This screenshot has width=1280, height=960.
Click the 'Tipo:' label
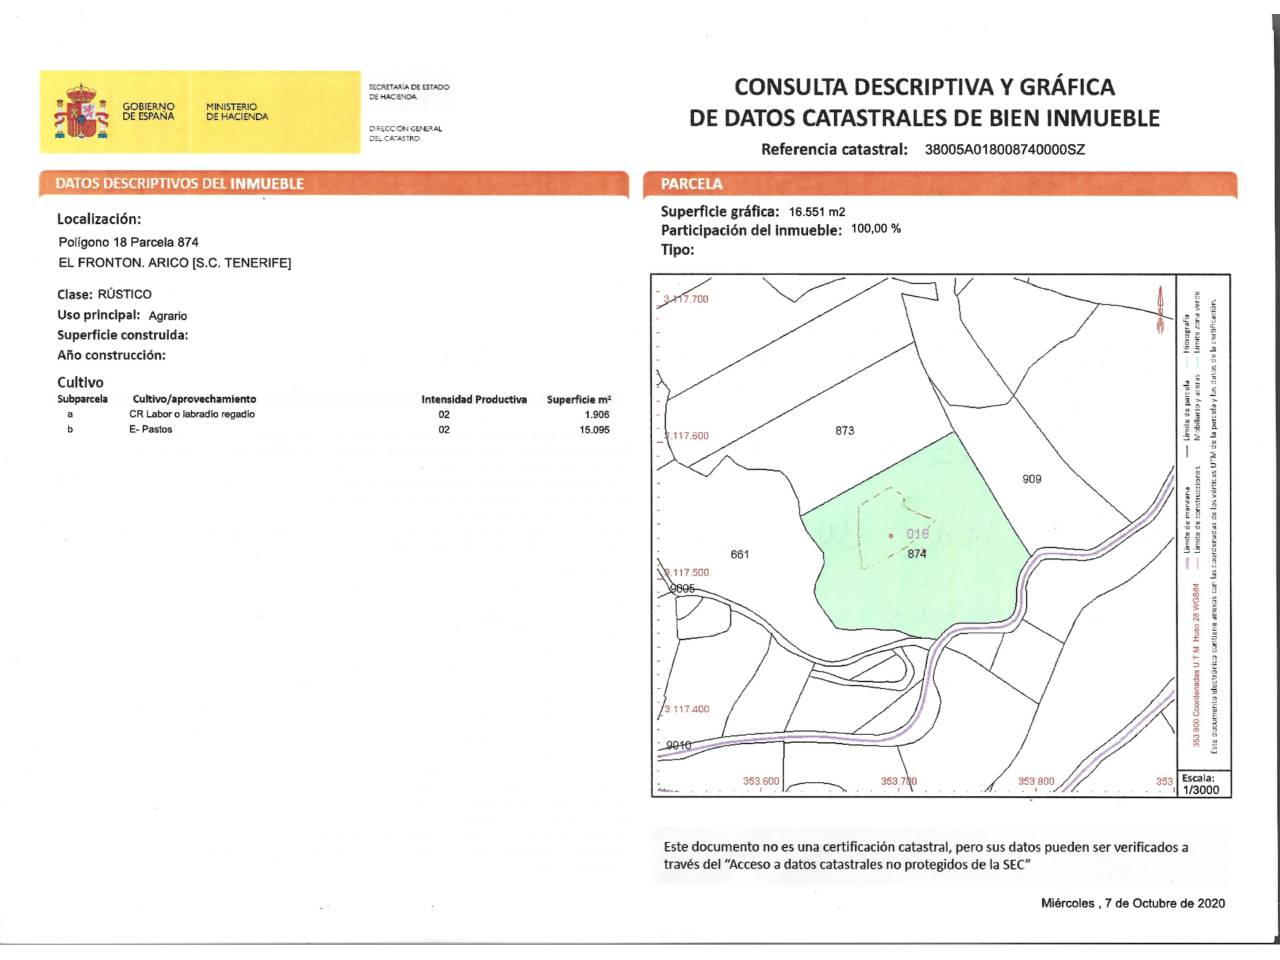click(677, 249)
